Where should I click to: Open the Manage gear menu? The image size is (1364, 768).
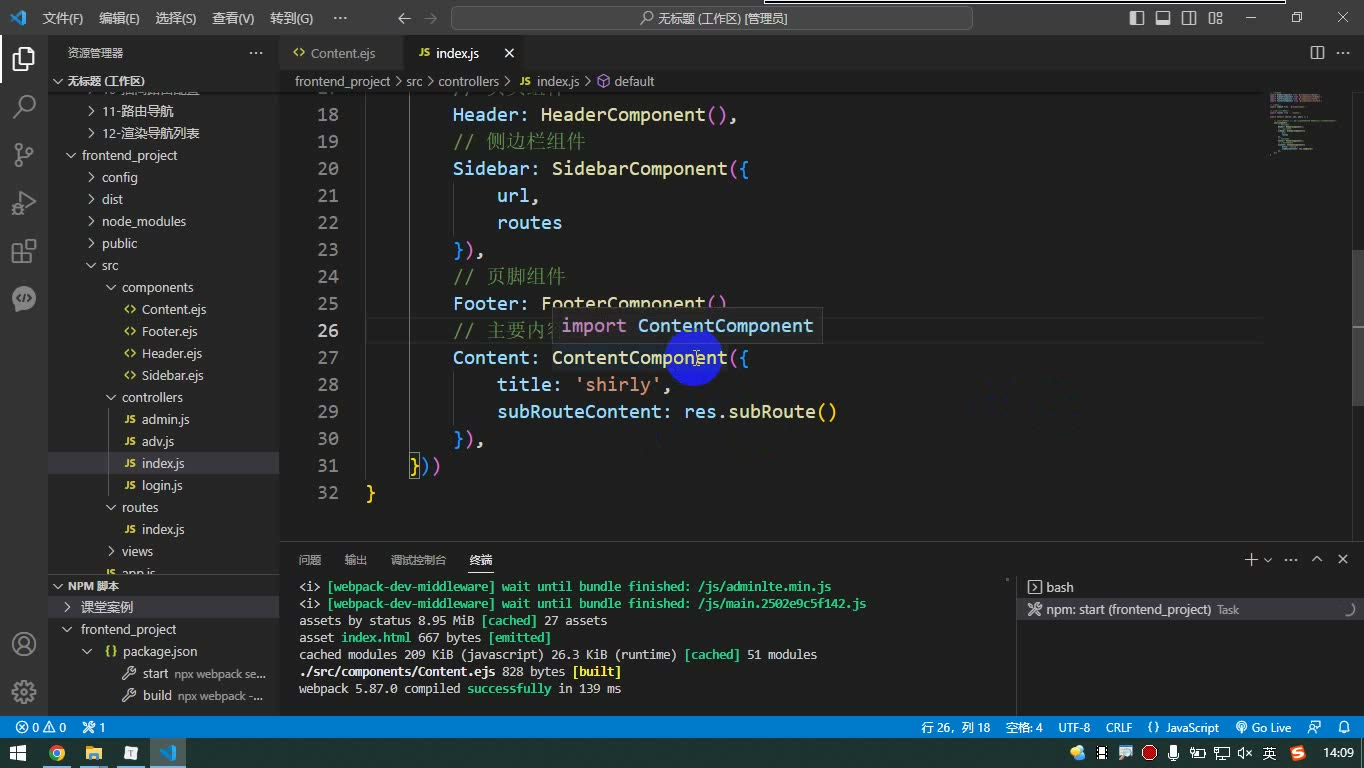pos(24,691)
